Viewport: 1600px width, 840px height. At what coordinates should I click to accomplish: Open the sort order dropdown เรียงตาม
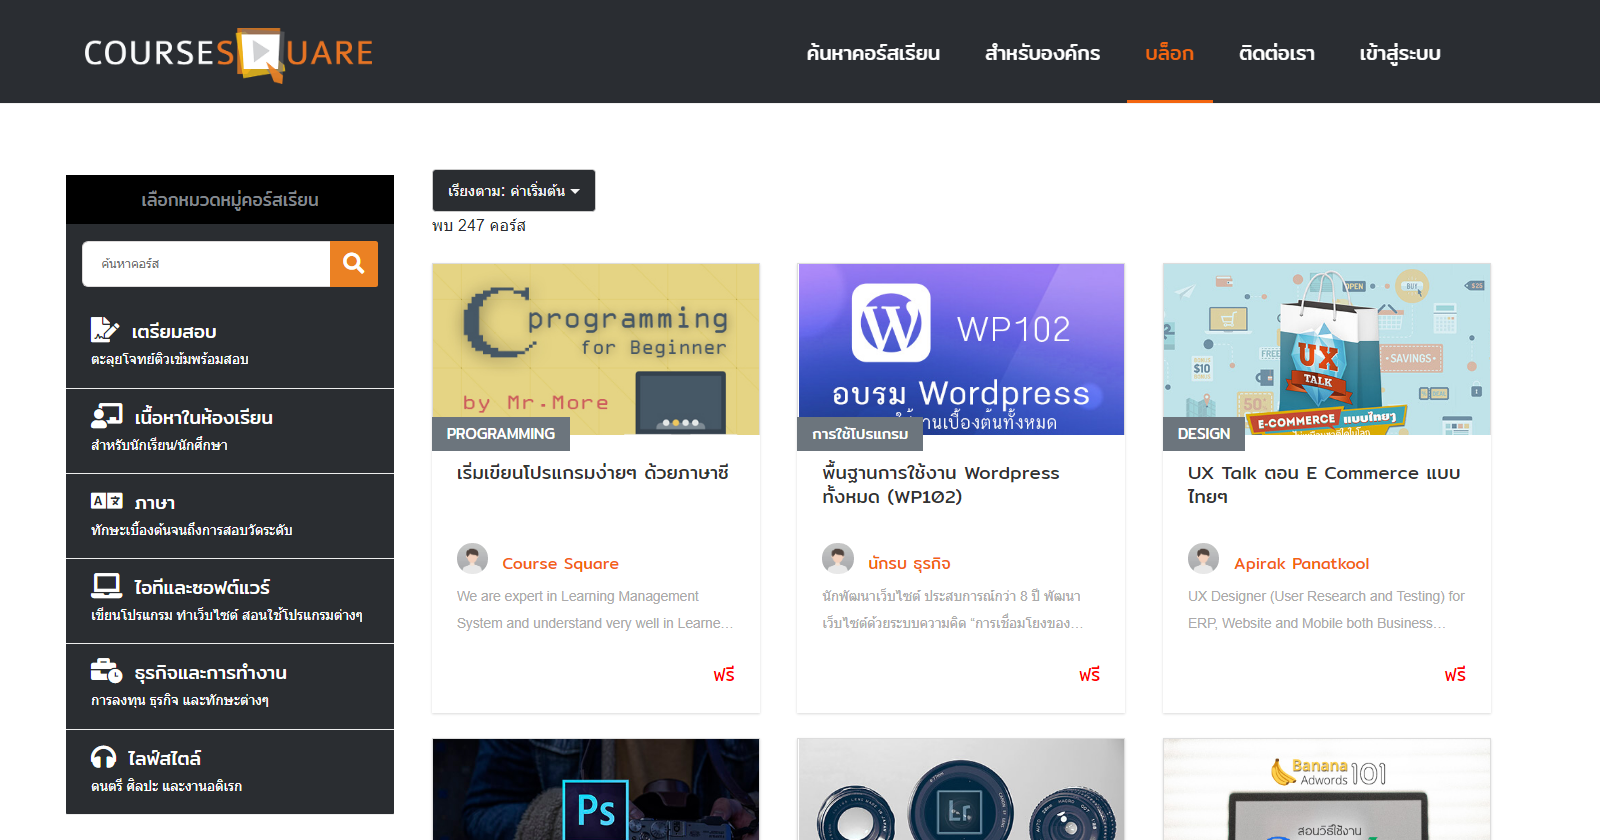click(514, 191)
